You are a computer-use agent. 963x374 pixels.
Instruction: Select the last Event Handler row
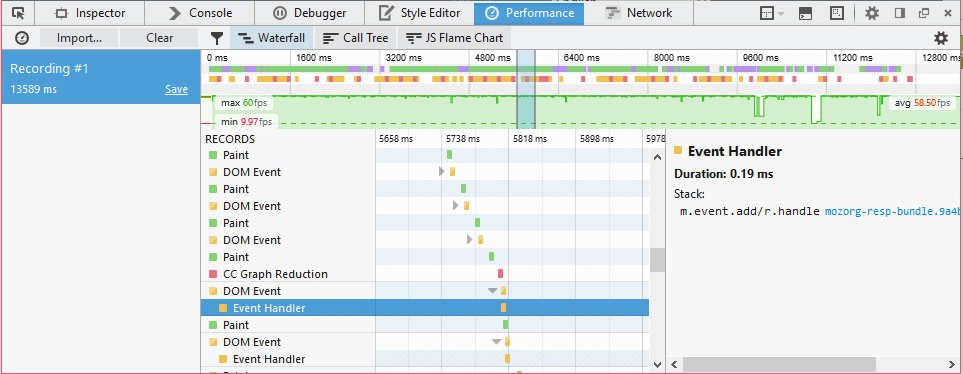[x=425, y=359]
